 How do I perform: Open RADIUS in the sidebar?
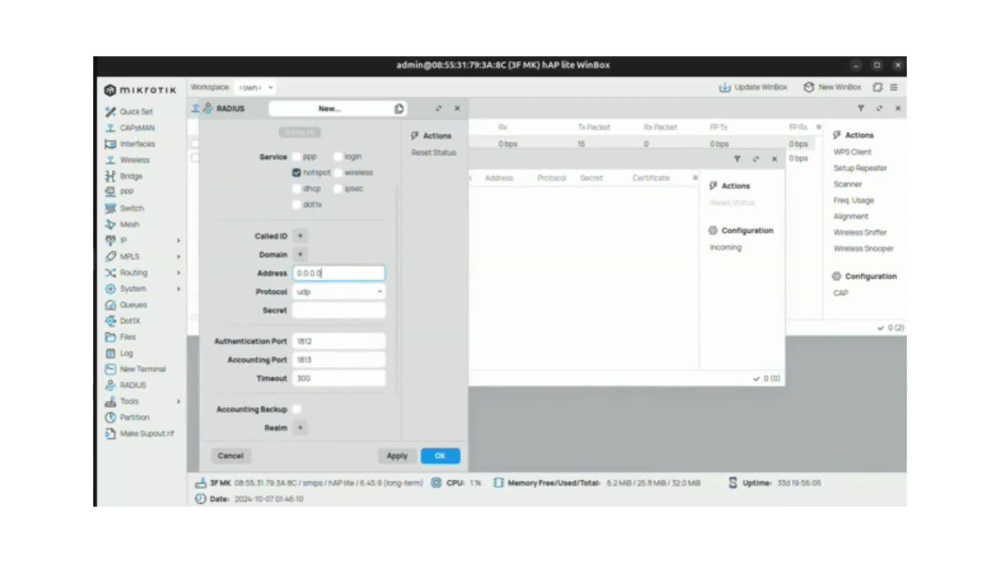pyautogui.click(x=126, y=385)
